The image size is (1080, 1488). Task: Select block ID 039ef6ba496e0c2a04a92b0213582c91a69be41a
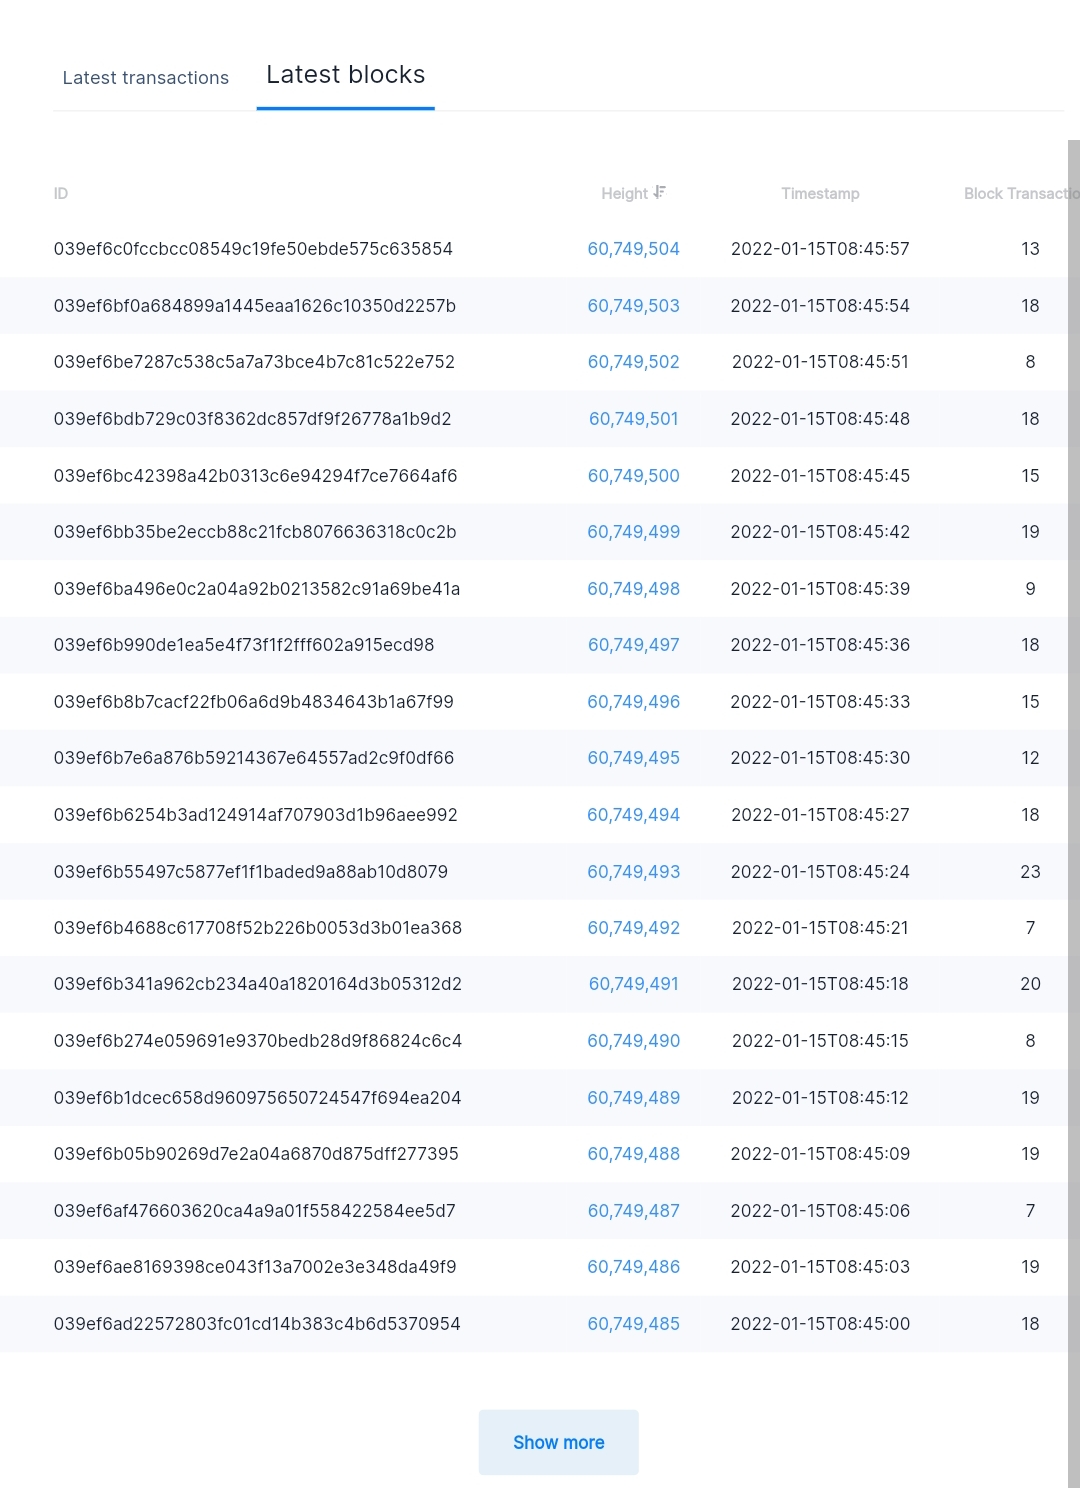[257, 589]
